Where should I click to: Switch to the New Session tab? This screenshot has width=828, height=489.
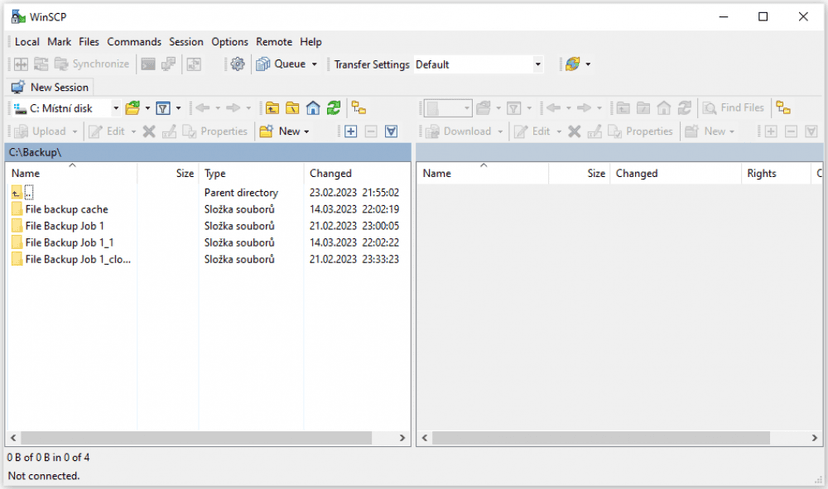click(50, 87)
